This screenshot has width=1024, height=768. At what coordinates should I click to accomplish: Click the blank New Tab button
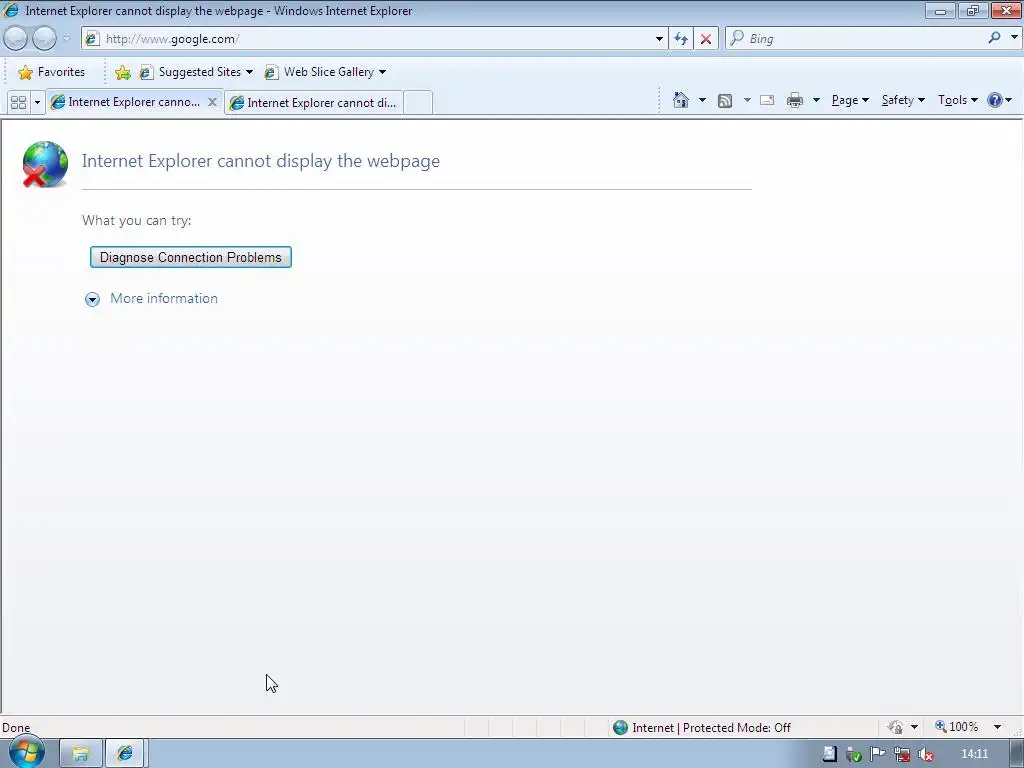tap(418, 103)
